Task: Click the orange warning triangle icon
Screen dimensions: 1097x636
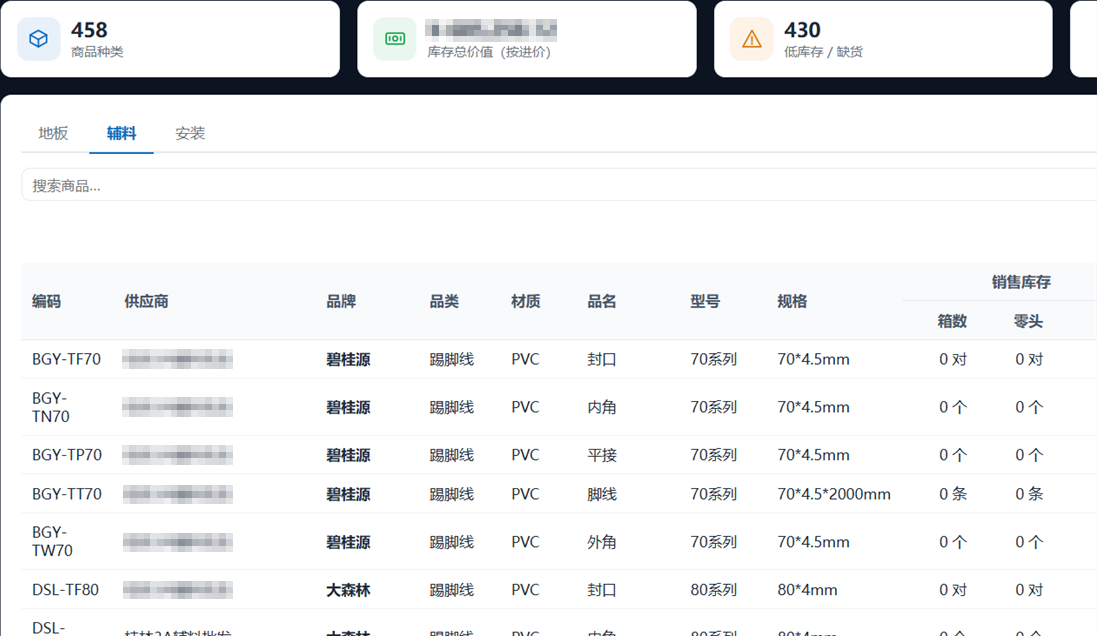Action: (x=751, y=38)
